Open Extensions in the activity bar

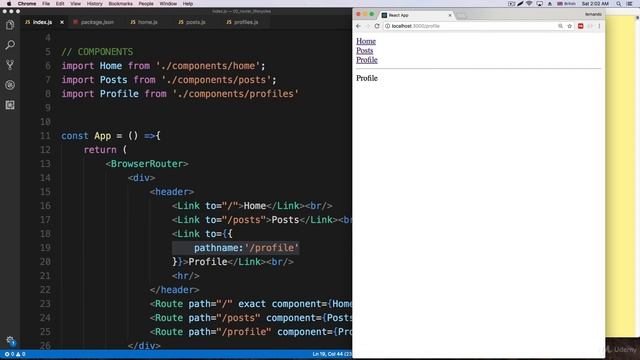point(10,105)
